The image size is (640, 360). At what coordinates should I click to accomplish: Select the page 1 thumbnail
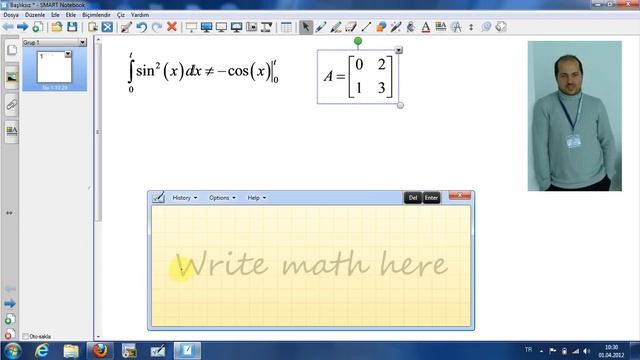tap(54, 67)
